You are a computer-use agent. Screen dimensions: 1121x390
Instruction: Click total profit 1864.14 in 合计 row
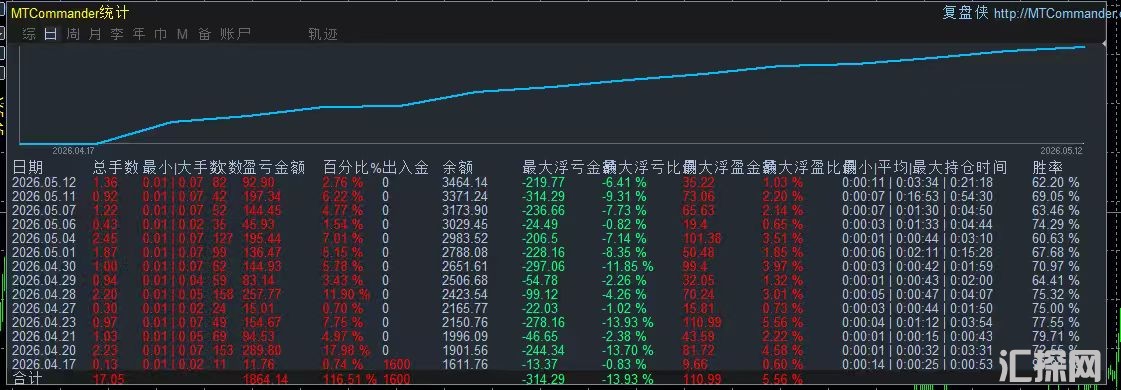click(x=266, y=378)
